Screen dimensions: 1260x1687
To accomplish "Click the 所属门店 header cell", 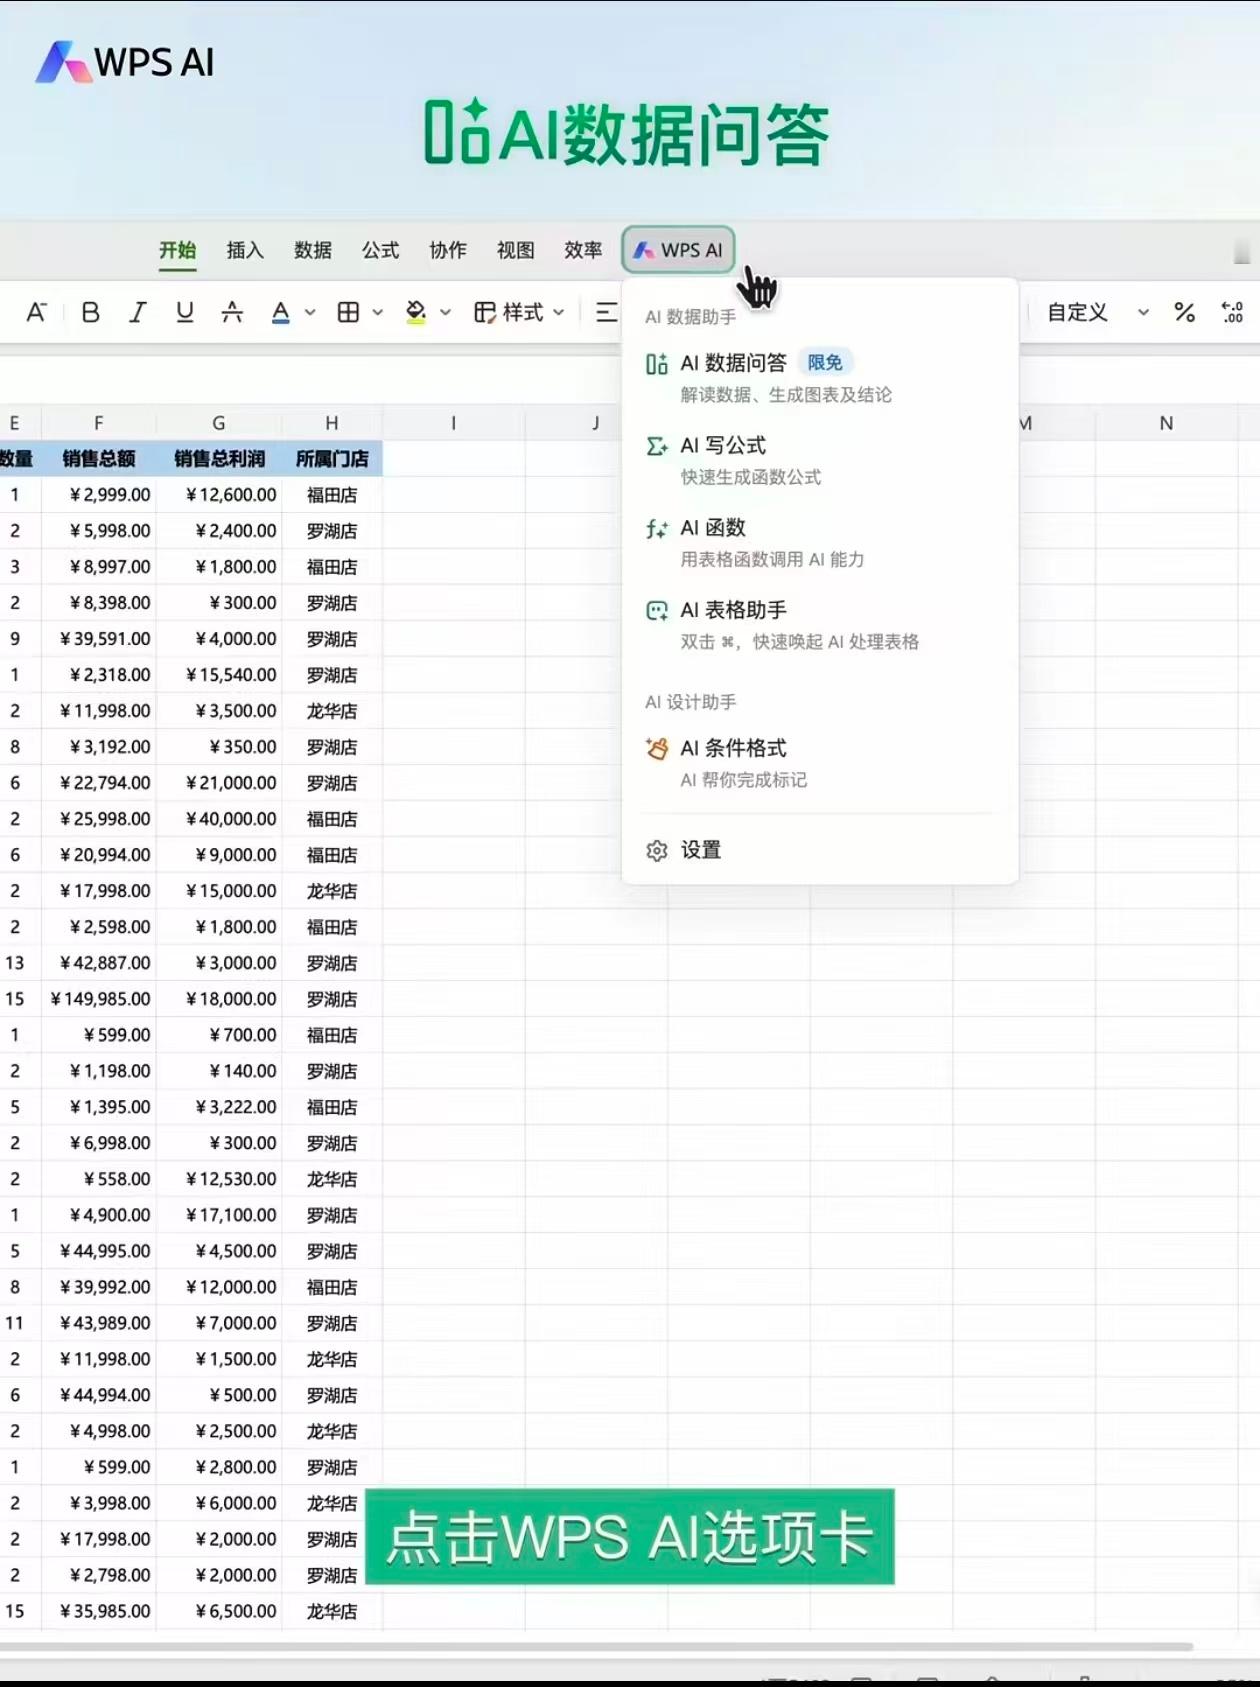I will tap(332, 459).
